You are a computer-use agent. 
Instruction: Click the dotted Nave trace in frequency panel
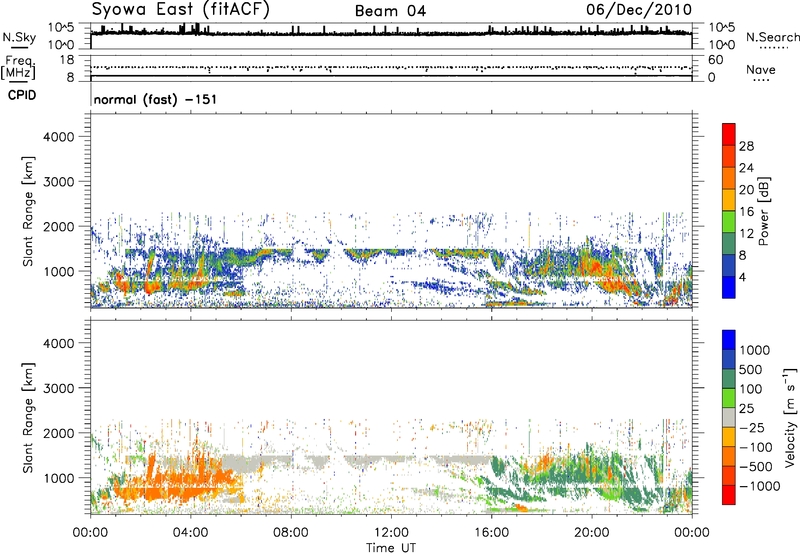coord(391,67)
